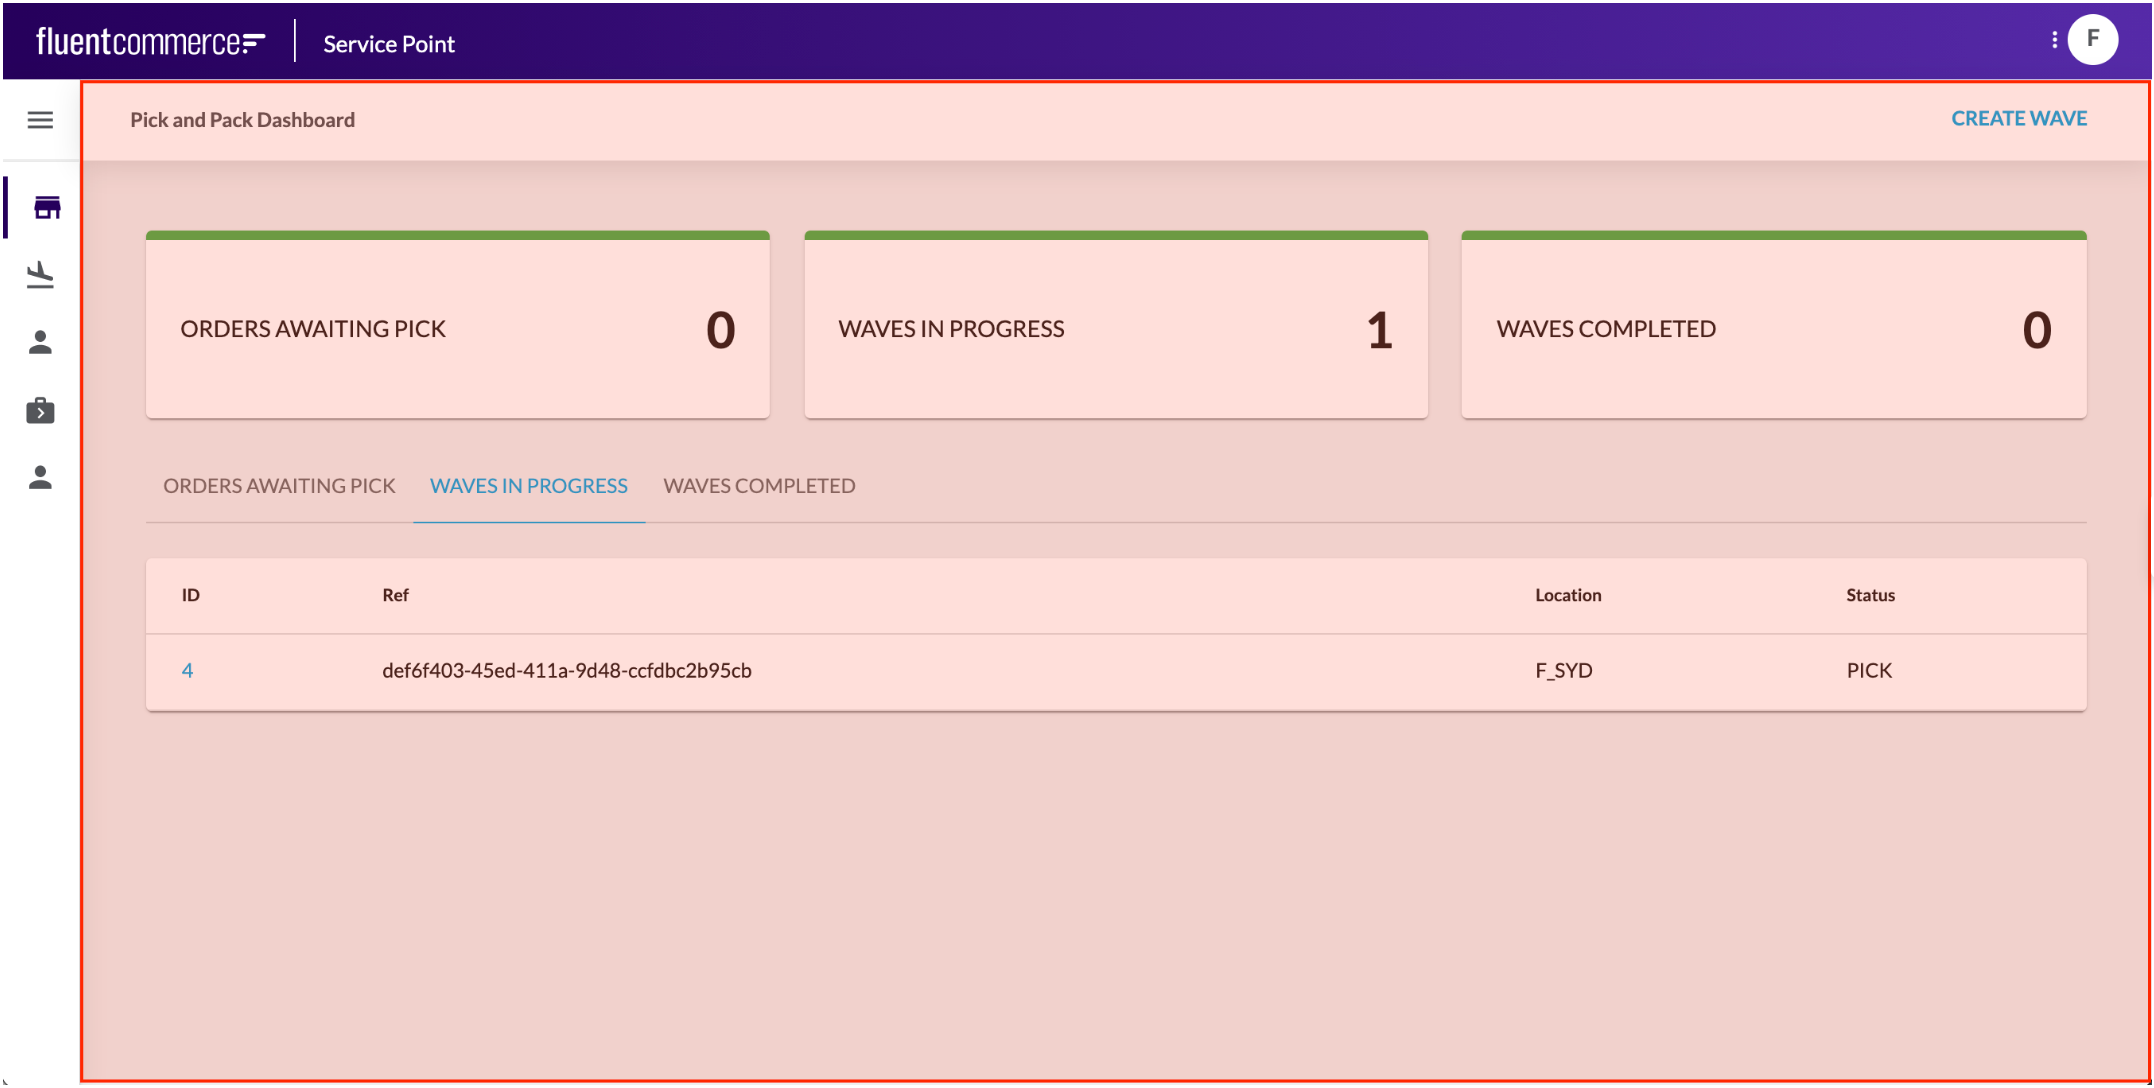Open the airplane landing sidebar icon
This screenshot has width=2154, height=1088.
pos(40,275)
